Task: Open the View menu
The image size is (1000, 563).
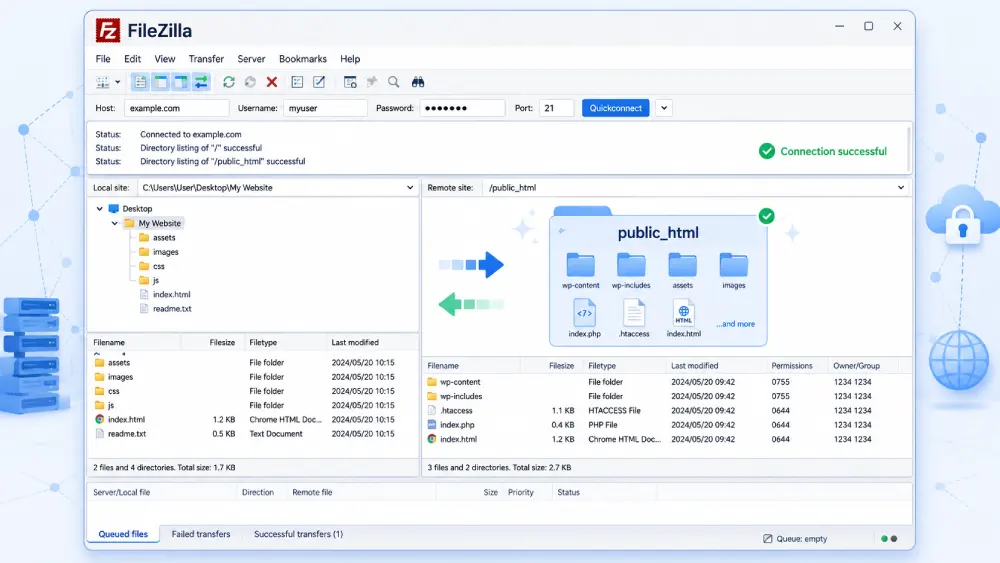Action: click(165, 59)
